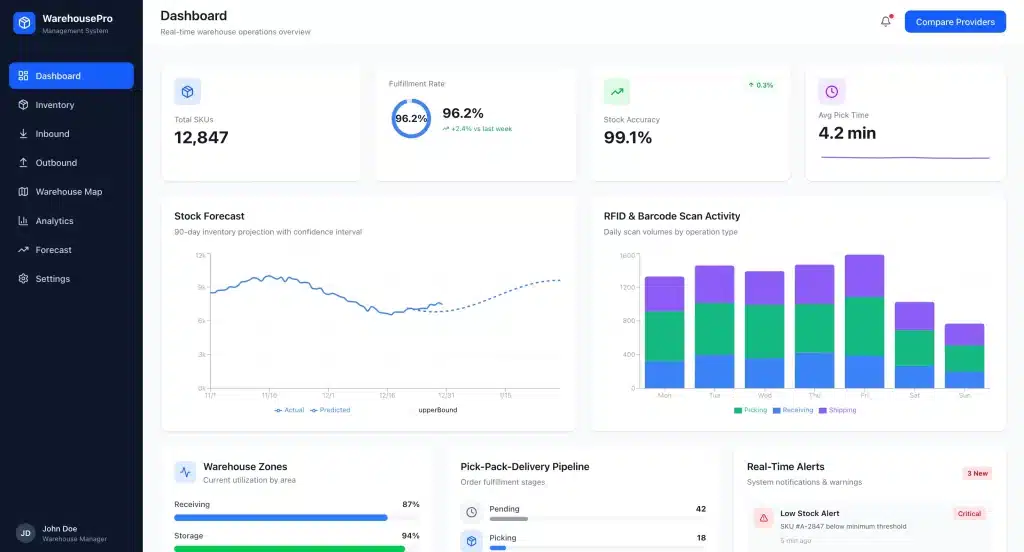Click the Avg Pick Time clock icon
1024x552 pixels.
tap(831, 92)
